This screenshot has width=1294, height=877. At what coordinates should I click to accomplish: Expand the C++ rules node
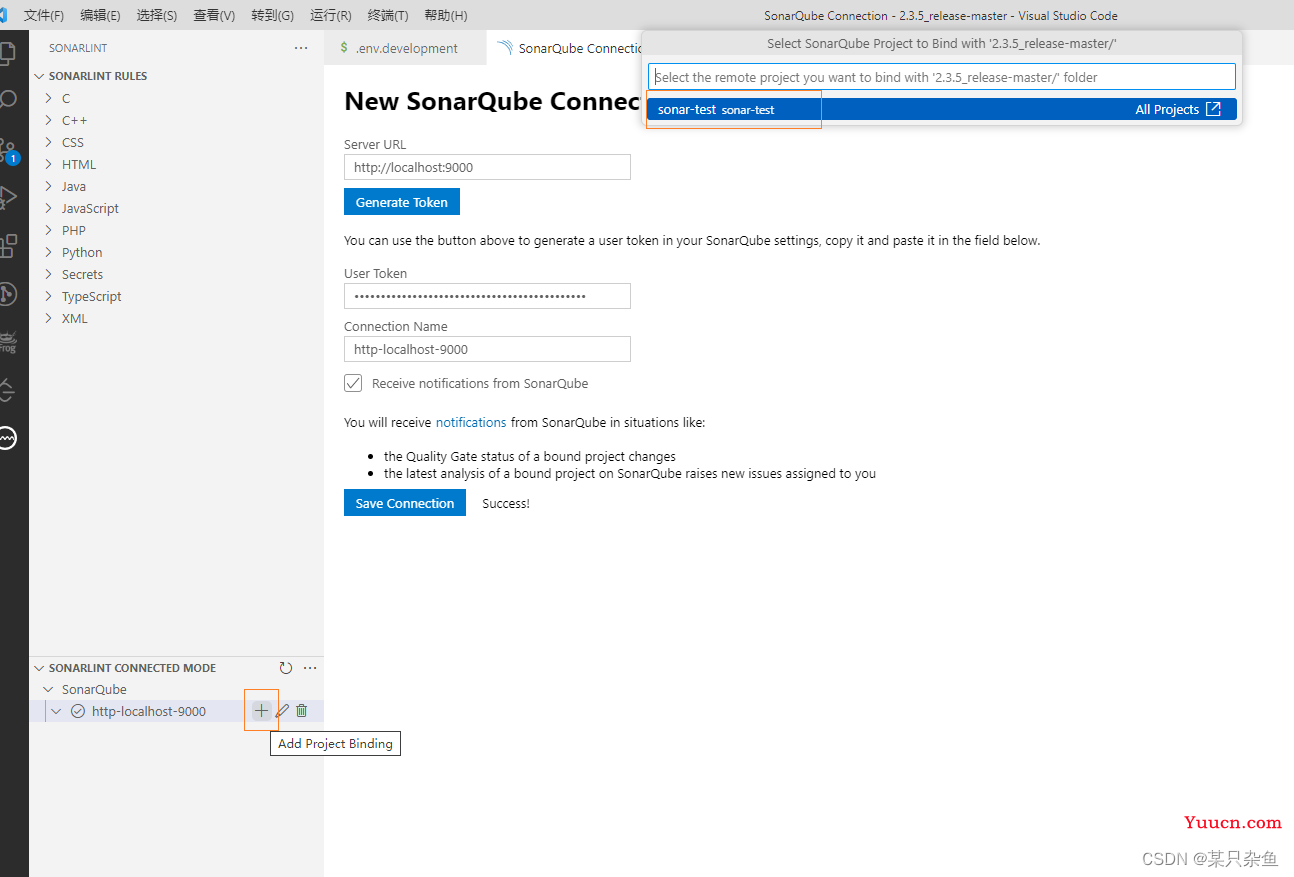[48, 120]
